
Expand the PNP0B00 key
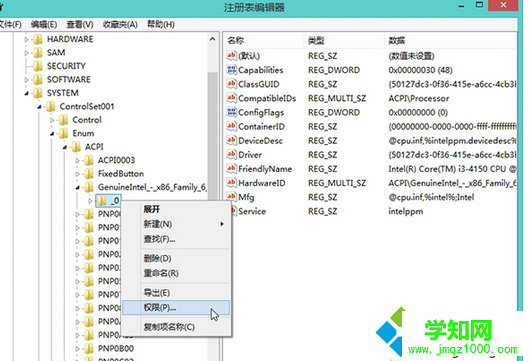[x=78, y=349]
